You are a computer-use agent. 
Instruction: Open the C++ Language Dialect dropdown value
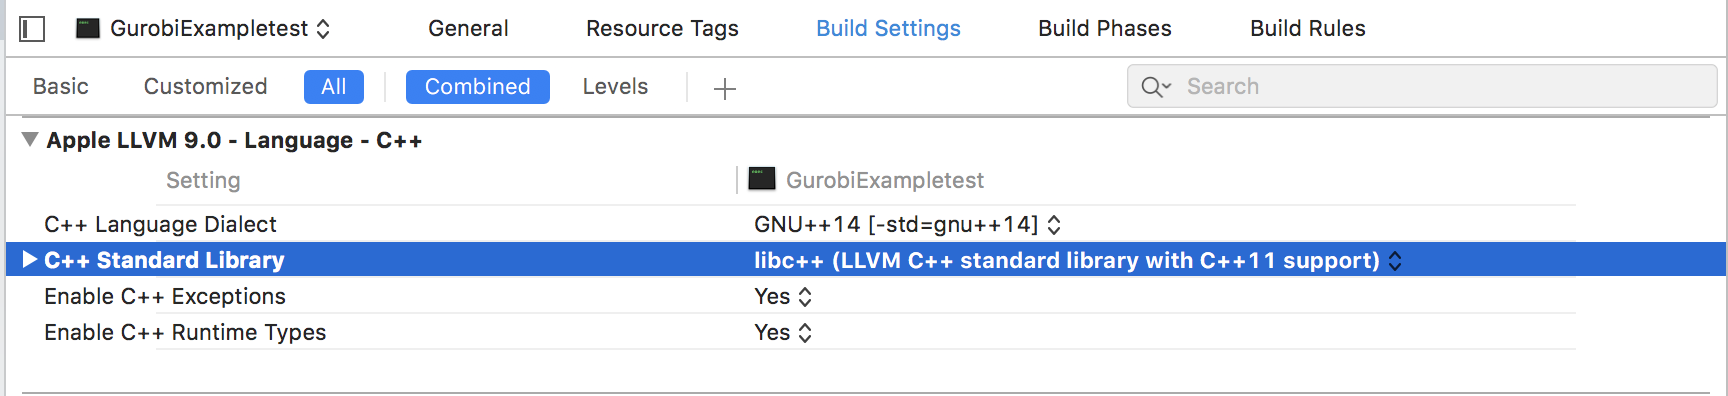(x=907, y=225)
